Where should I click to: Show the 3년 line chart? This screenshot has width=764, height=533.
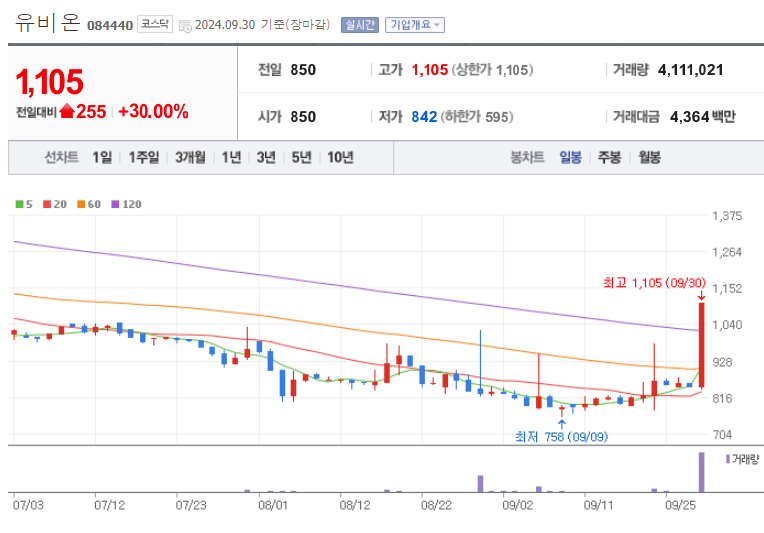(266, 157)
